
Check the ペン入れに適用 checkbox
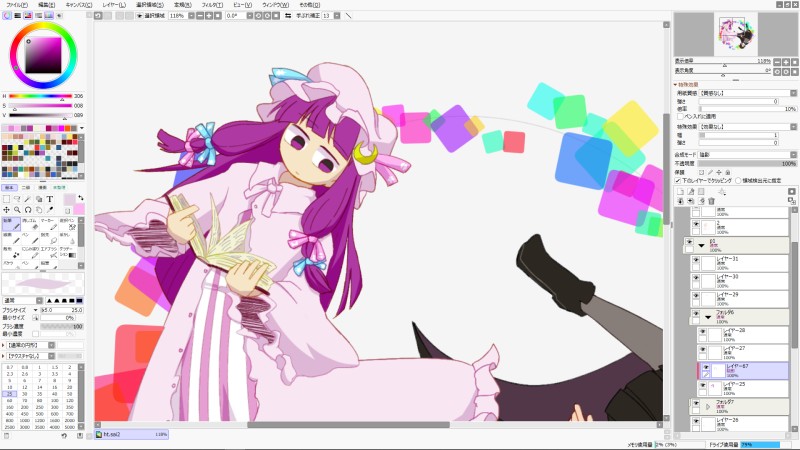pyautogui.click(x=680, y=116)
